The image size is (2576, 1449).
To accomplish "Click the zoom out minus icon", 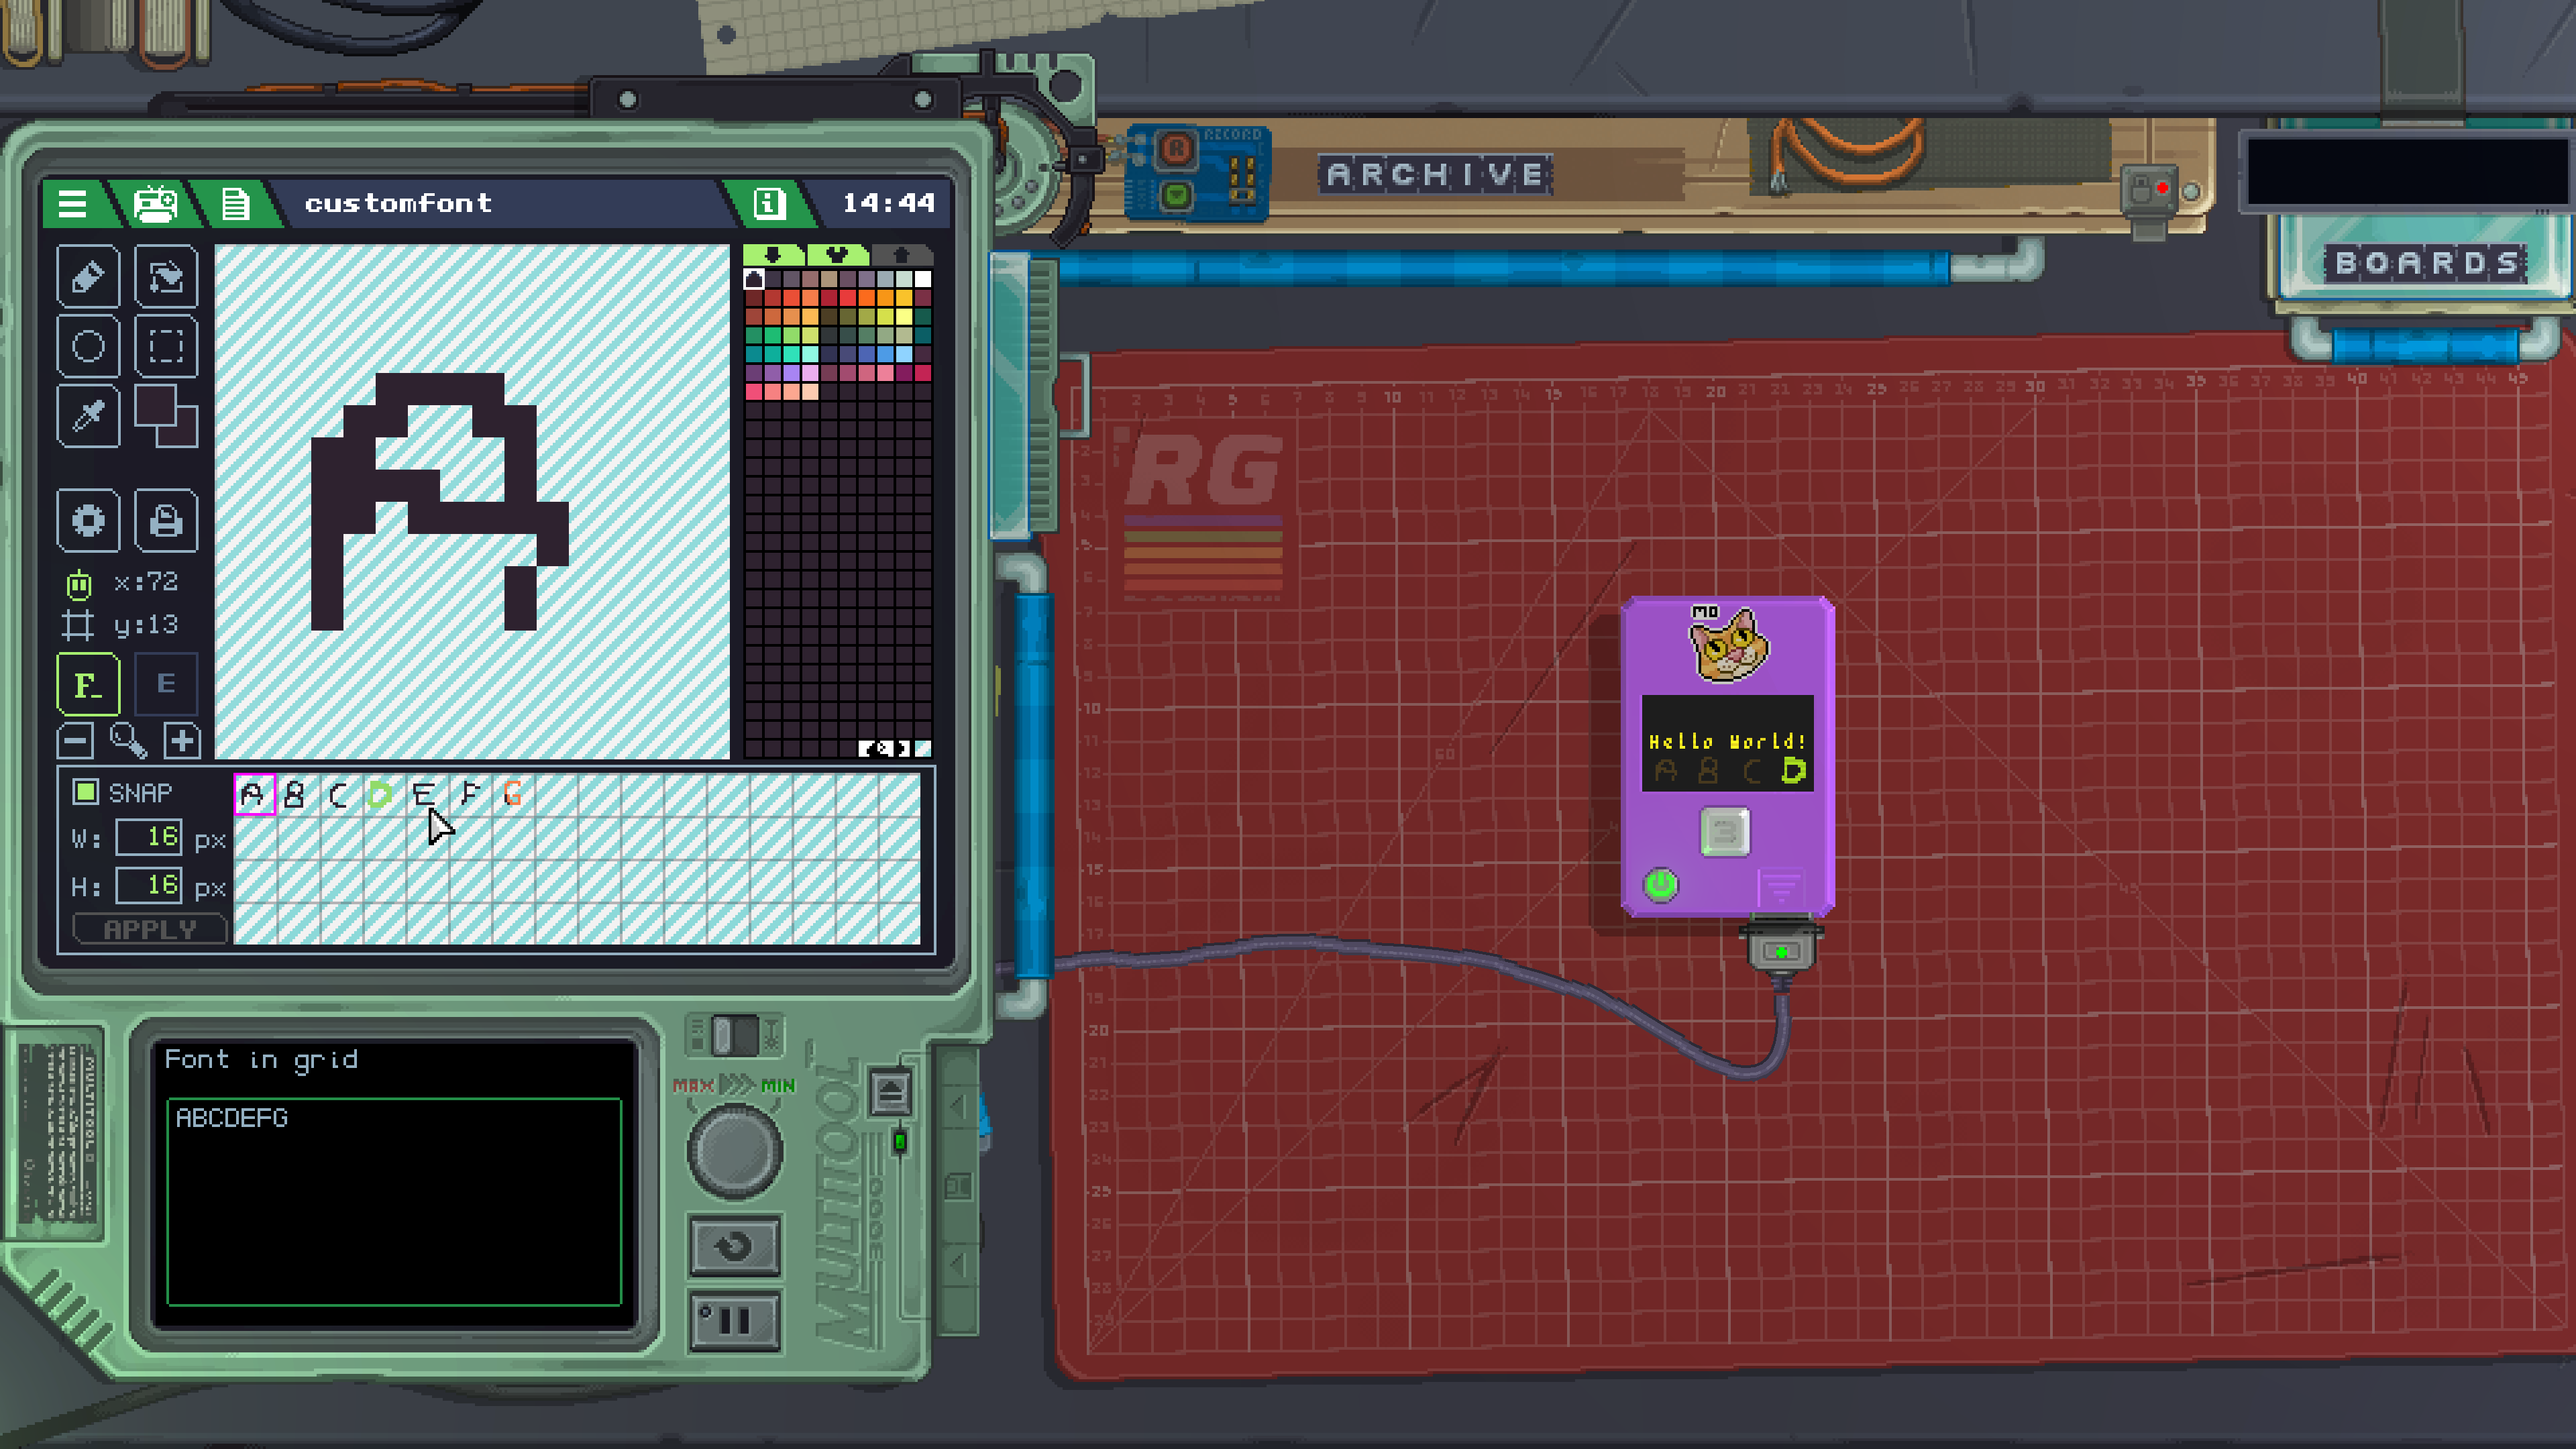I will [x=76, y=741].
